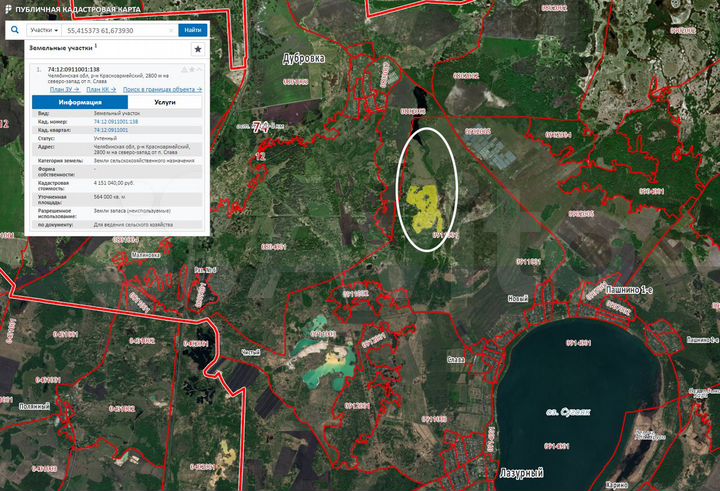
Task: Open the Участки search type dropdown
Action: (x=43, y=30)
